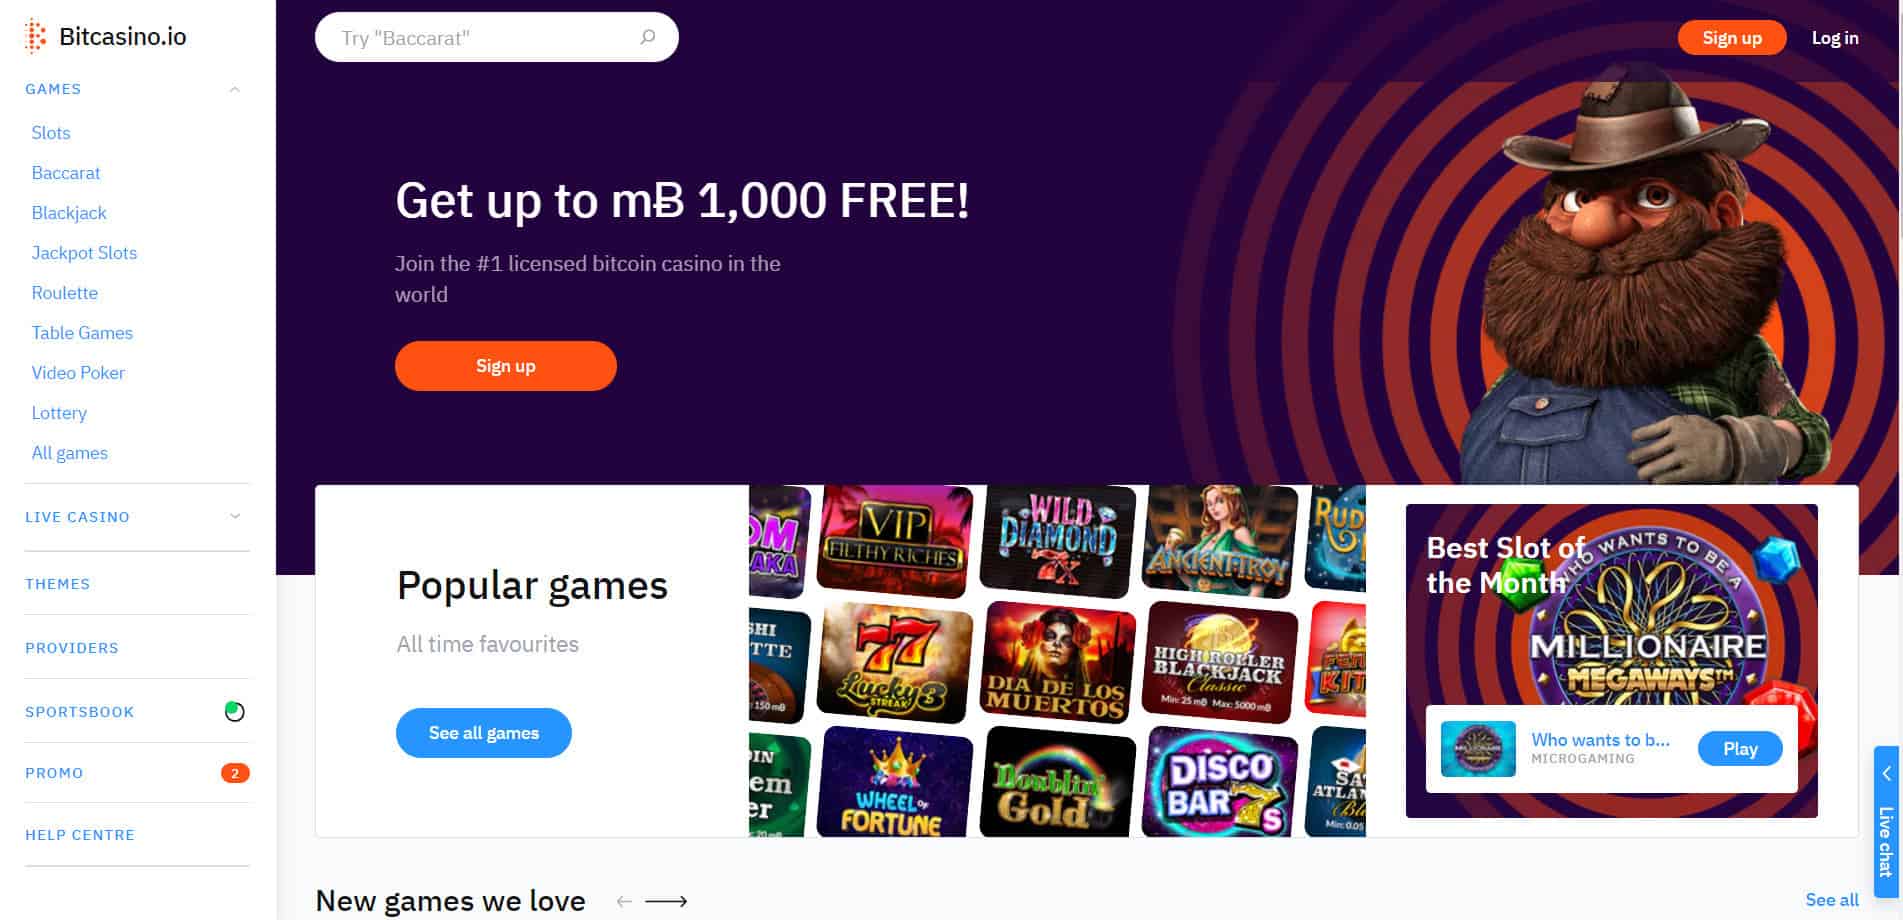Click the Log in link

pos(1835,38)
